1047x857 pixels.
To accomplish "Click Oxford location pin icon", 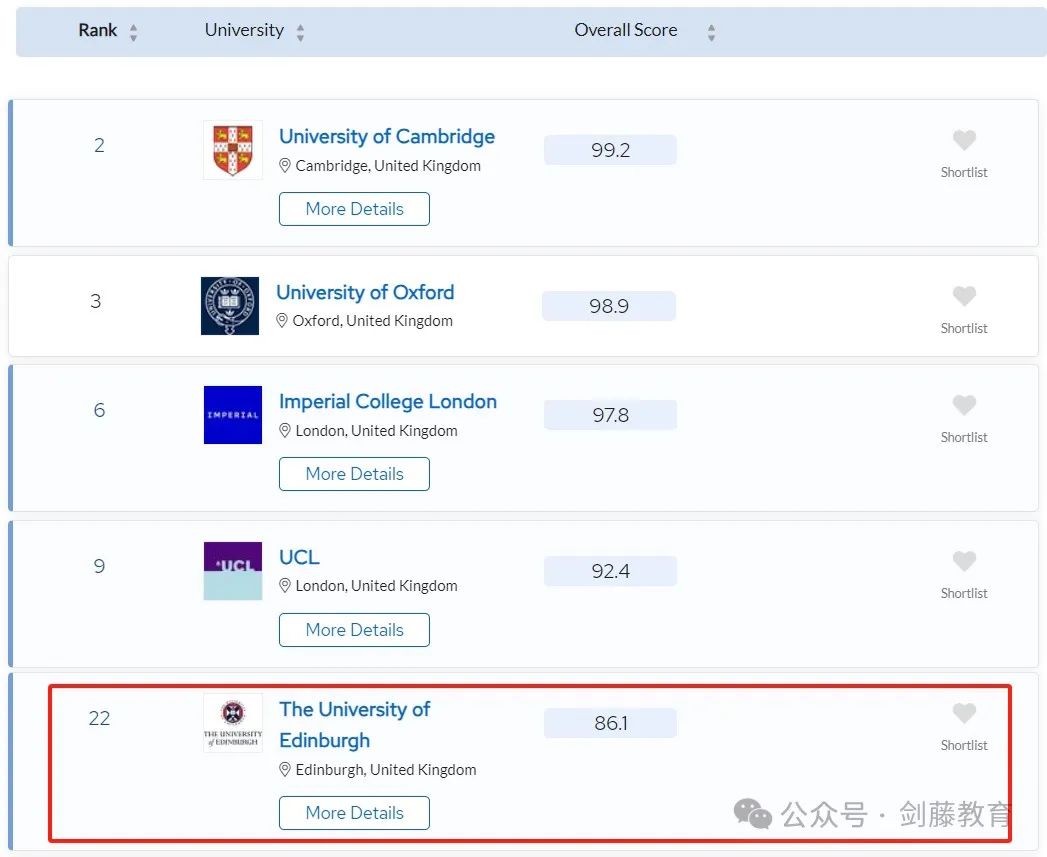I will (x=282, y=321).
